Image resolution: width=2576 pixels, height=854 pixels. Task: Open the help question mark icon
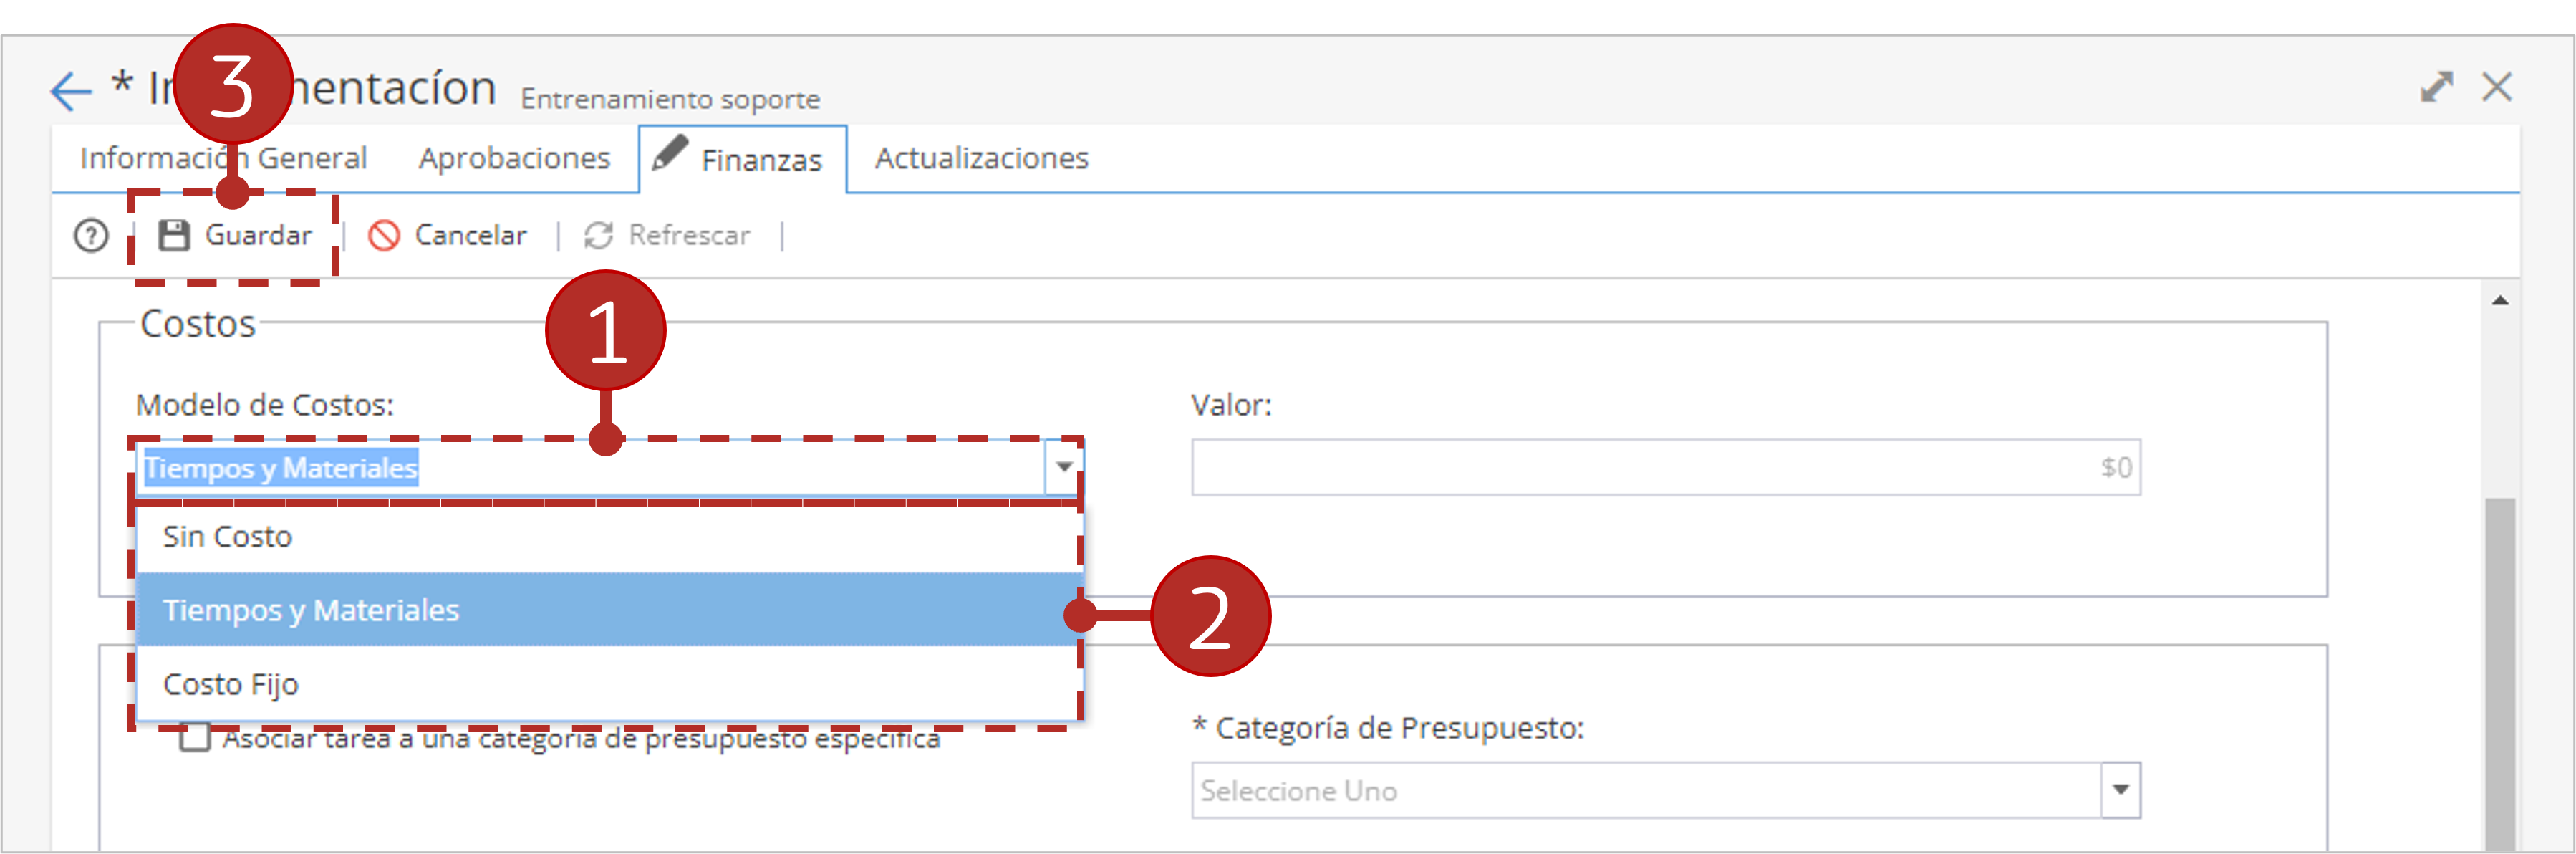(91, 236)
